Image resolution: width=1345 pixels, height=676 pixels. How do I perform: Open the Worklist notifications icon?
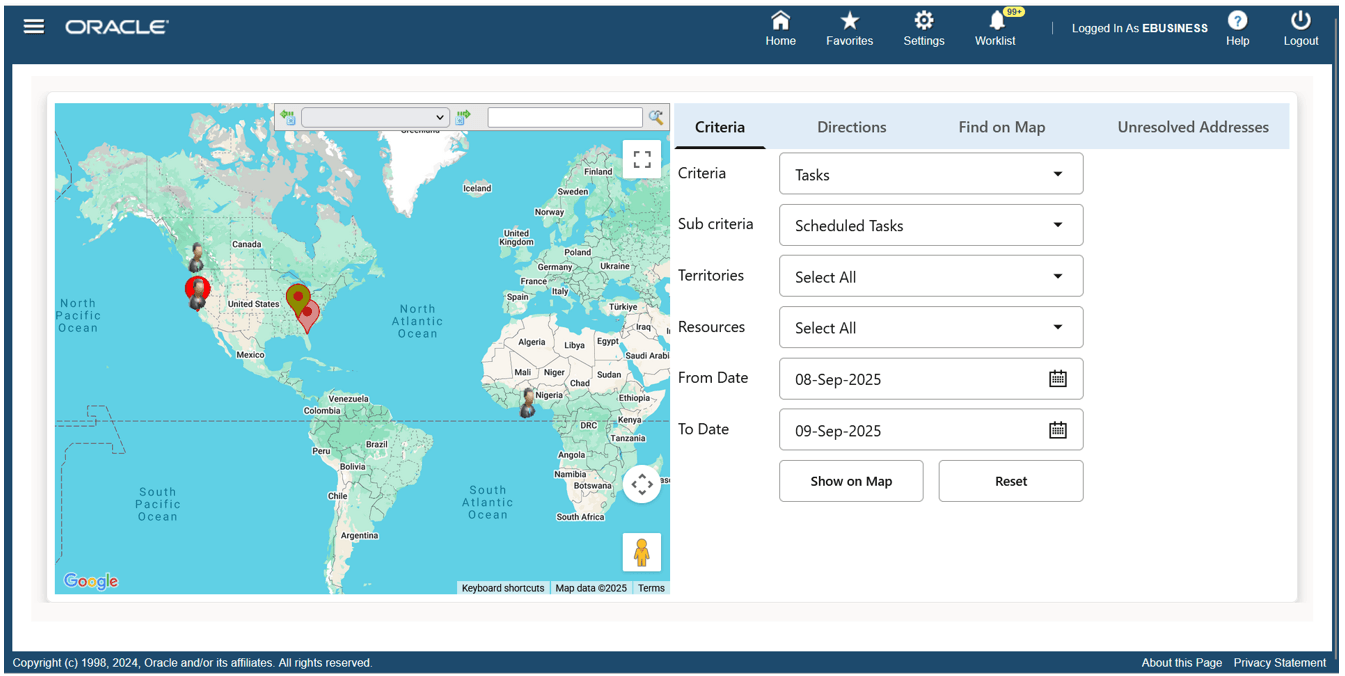tap(995, 22)
